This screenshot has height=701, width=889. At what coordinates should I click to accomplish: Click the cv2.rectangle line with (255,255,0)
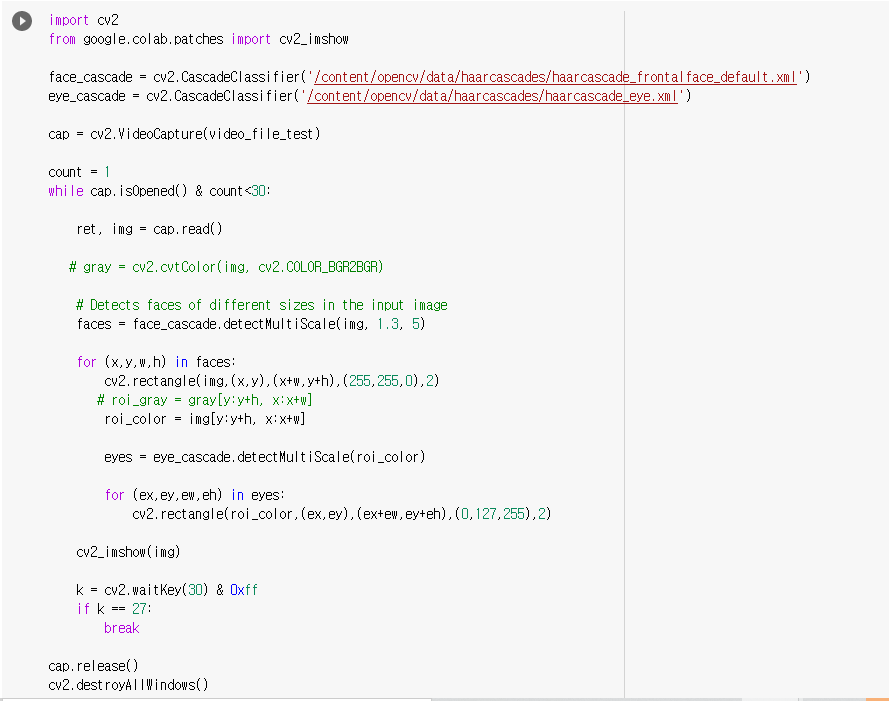coord(272,381)
